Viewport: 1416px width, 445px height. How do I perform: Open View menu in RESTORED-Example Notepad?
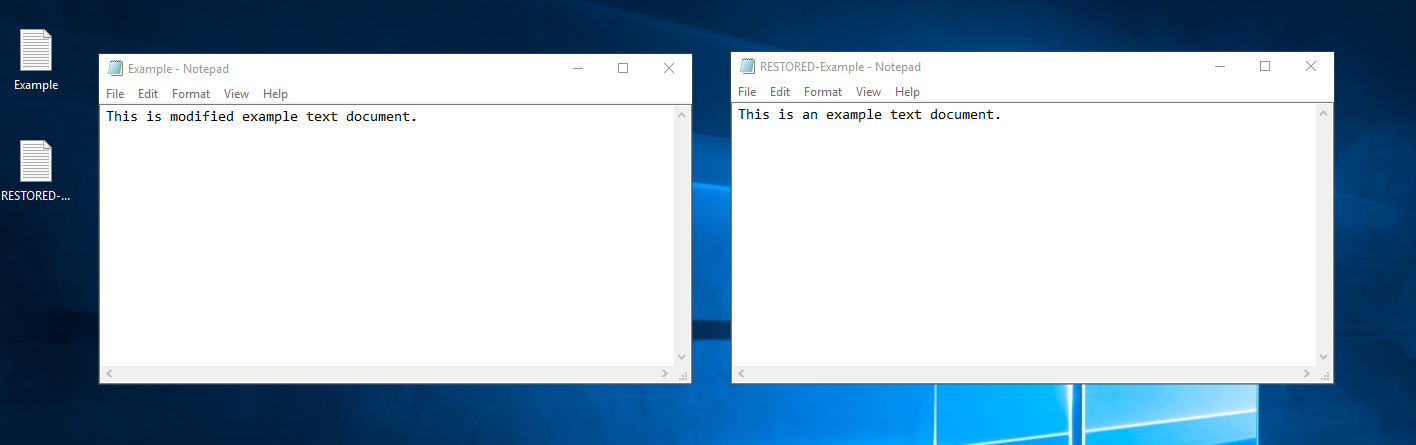click(x=868, y=92)
